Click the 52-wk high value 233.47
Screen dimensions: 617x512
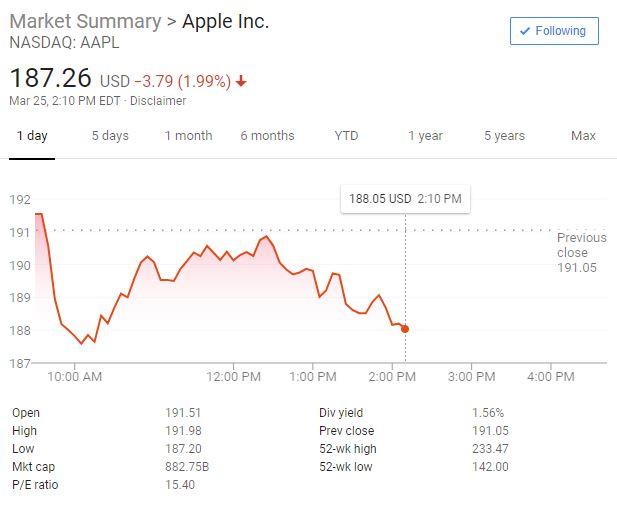490,449
